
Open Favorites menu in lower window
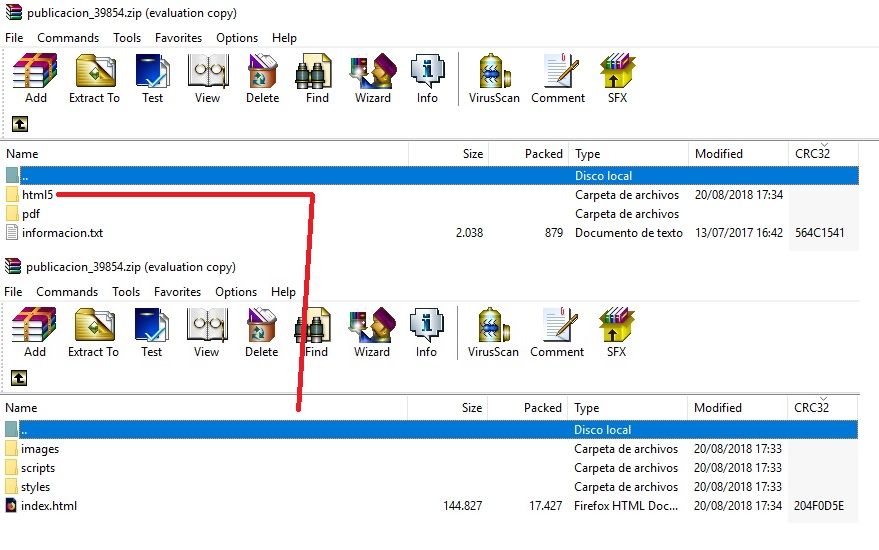click(177, 292)
